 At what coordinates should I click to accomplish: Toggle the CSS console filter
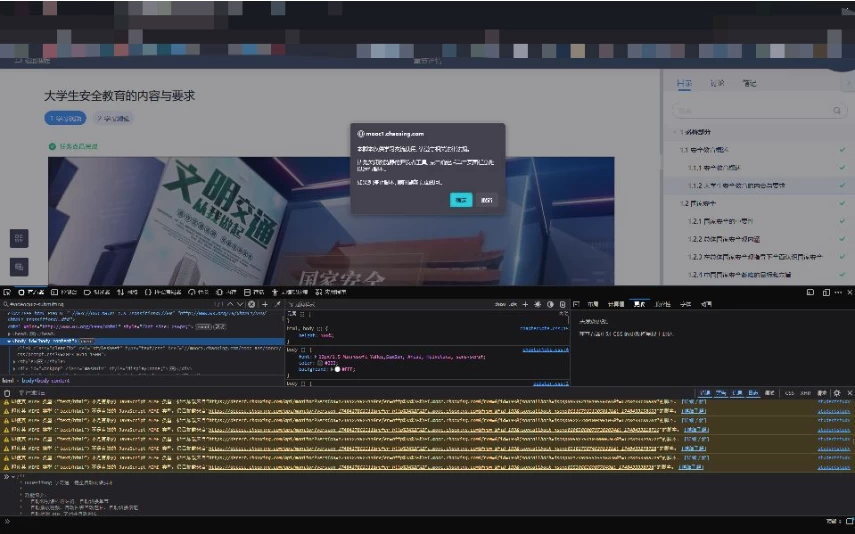click(789, 393)
